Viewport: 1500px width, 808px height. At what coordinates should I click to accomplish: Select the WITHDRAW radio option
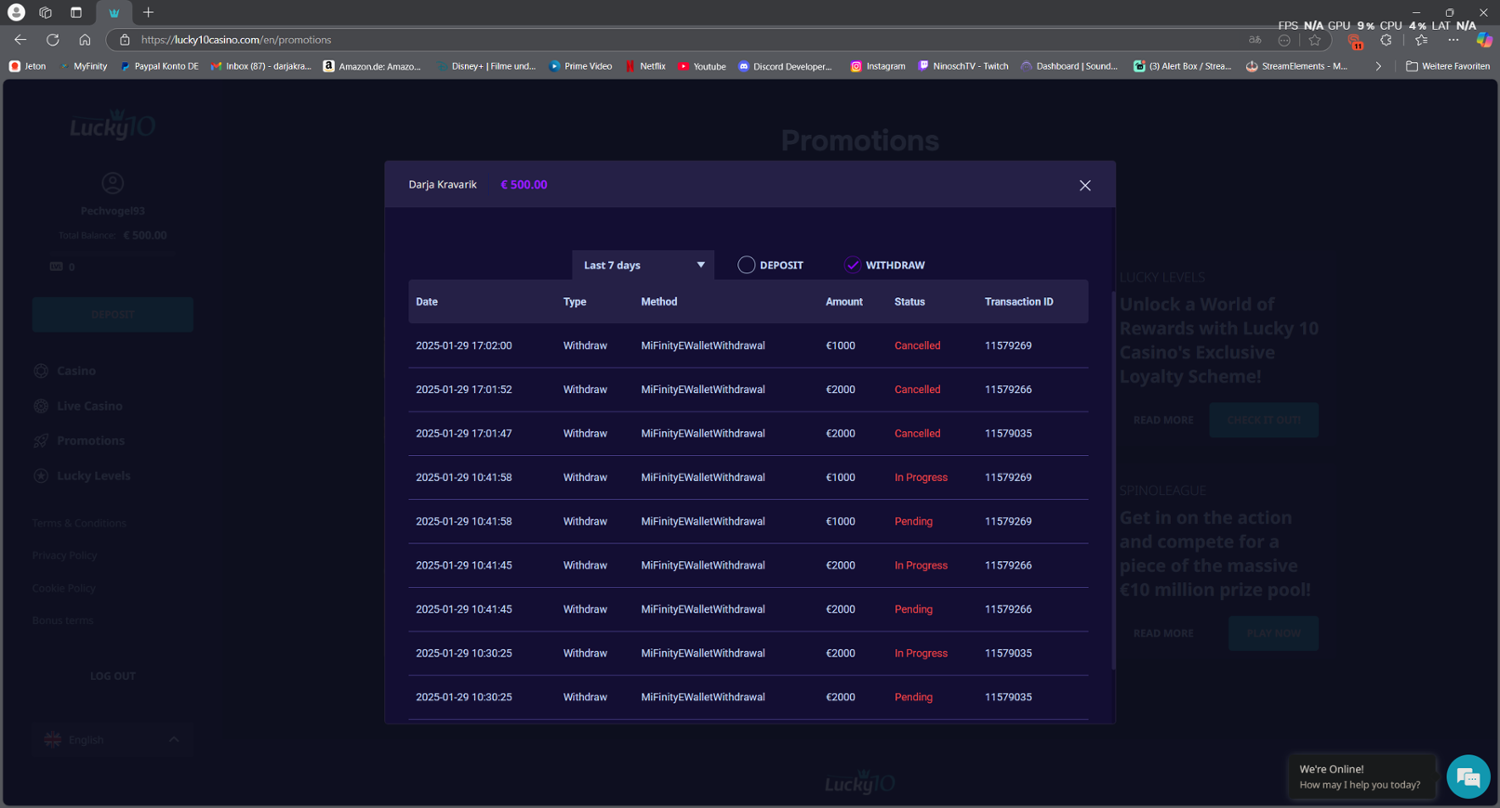click(x=853, y=265)
